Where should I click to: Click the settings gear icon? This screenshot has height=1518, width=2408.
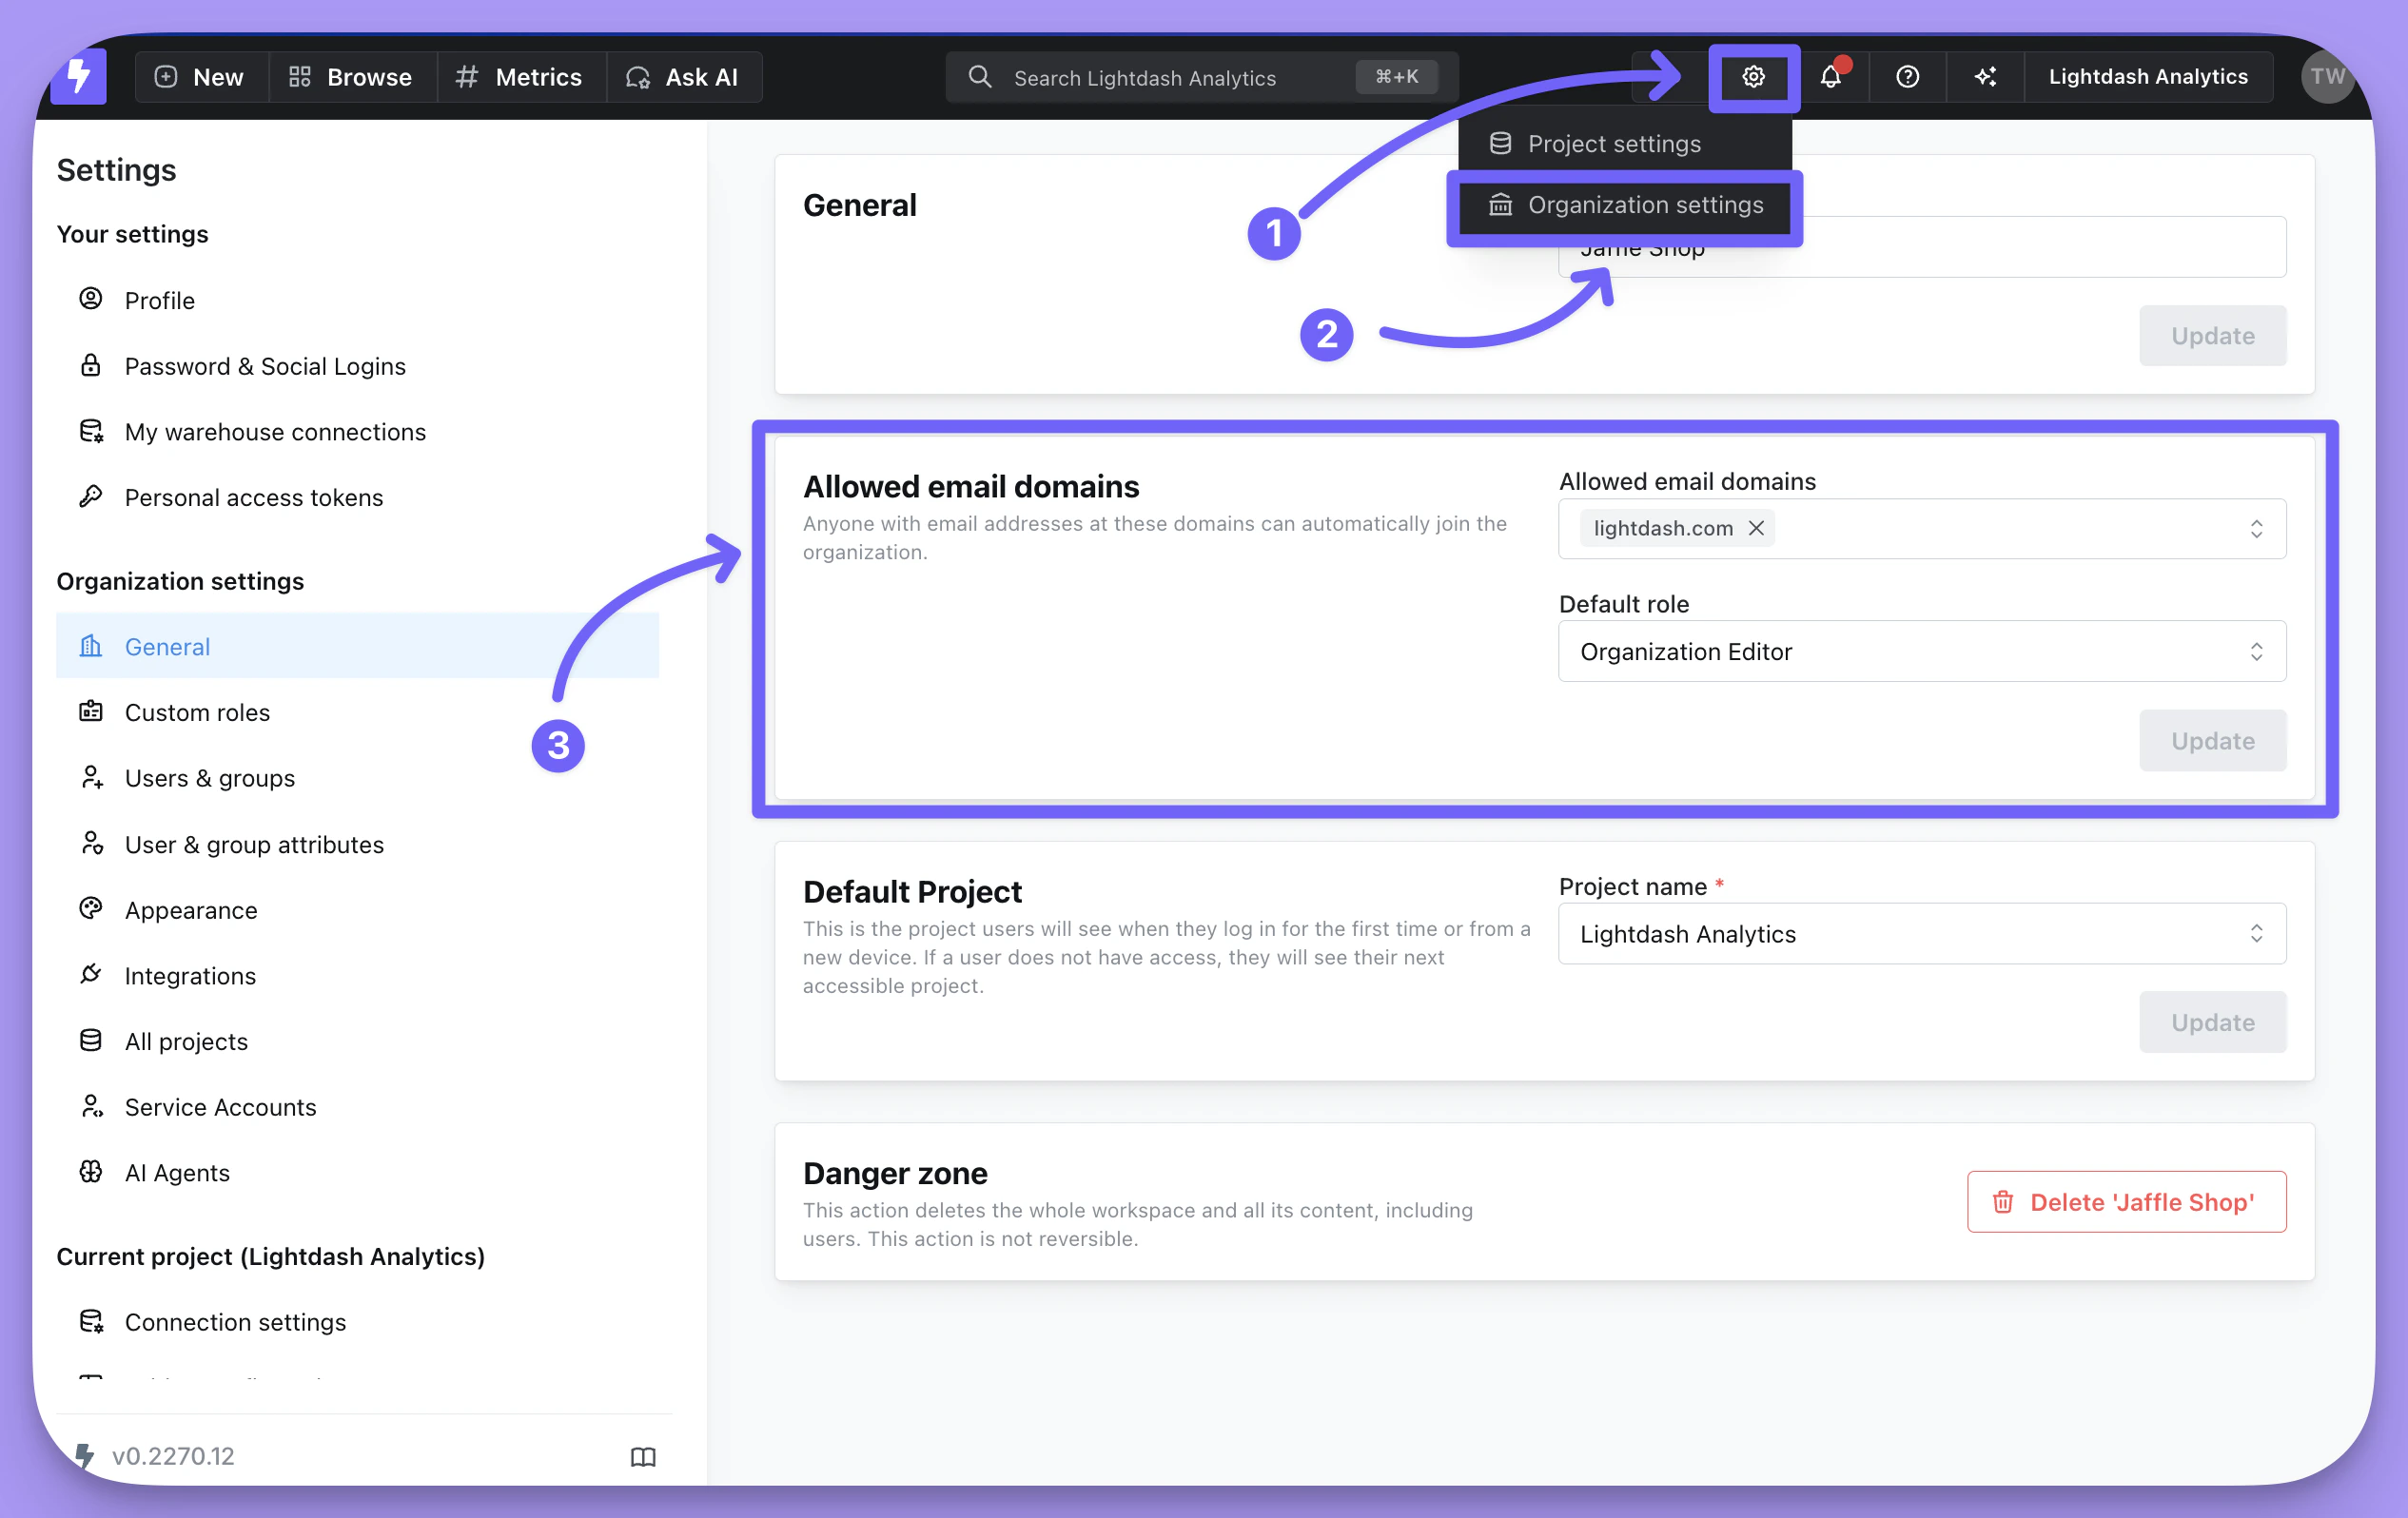click(1753, 77)
